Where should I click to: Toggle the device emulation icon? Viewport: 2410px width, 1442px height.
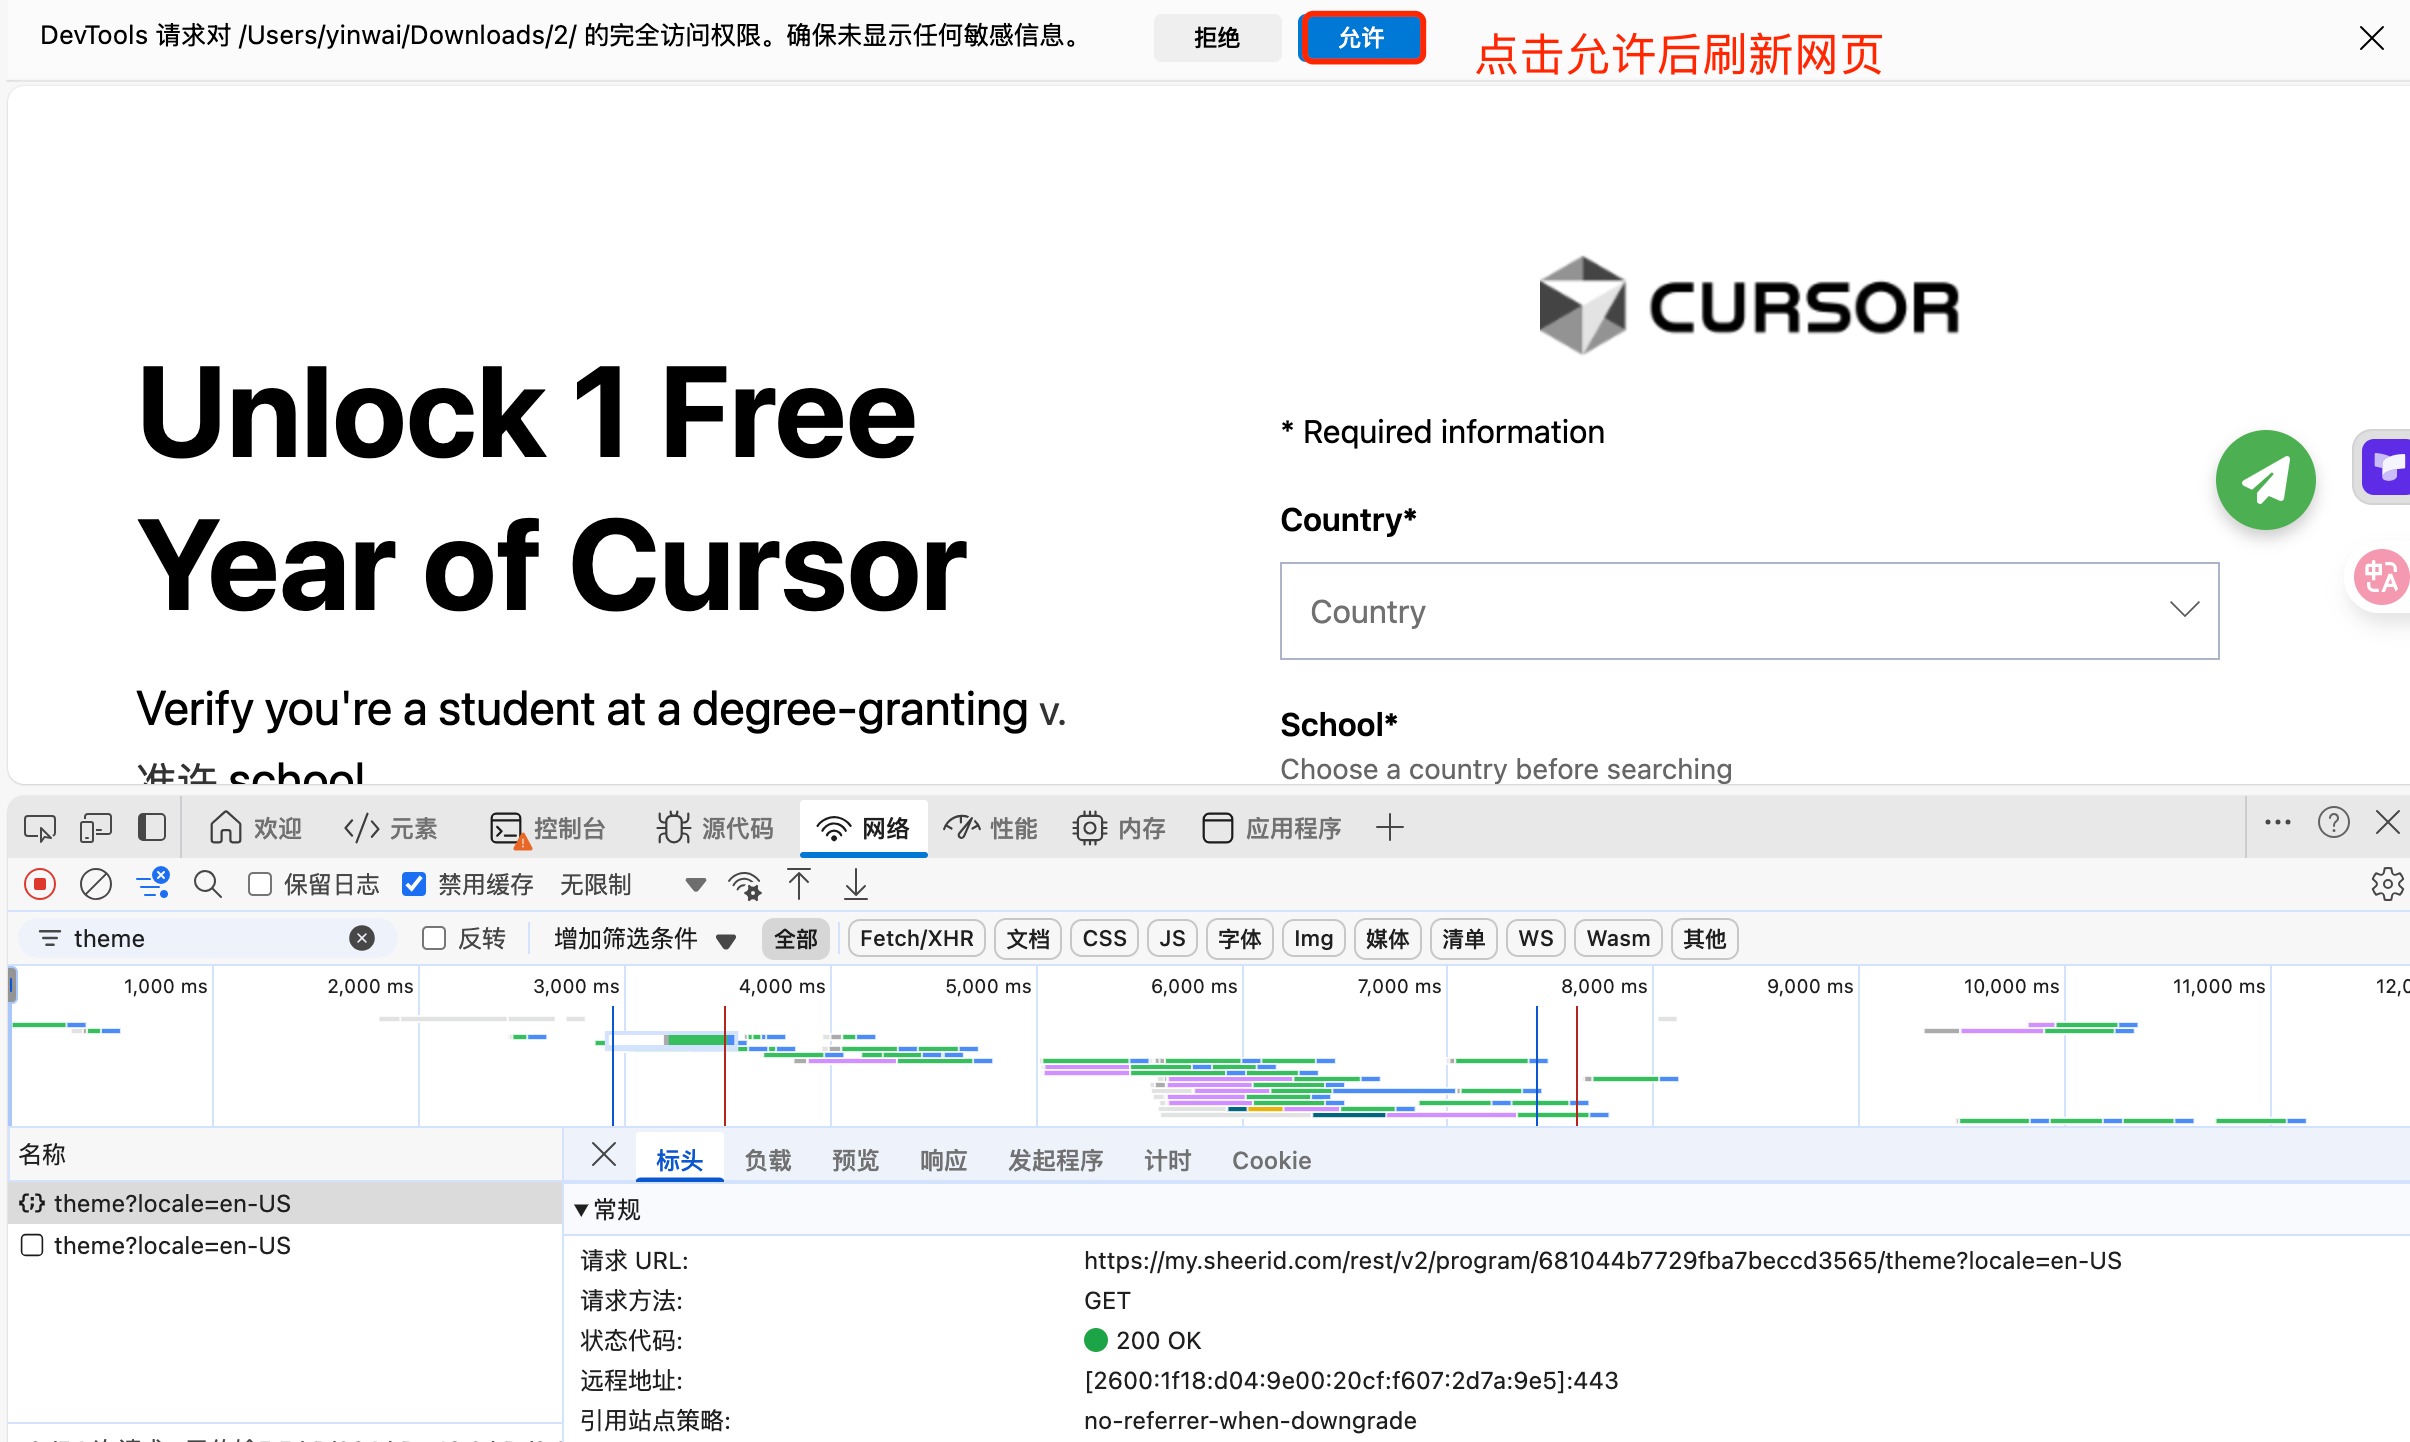96,828
